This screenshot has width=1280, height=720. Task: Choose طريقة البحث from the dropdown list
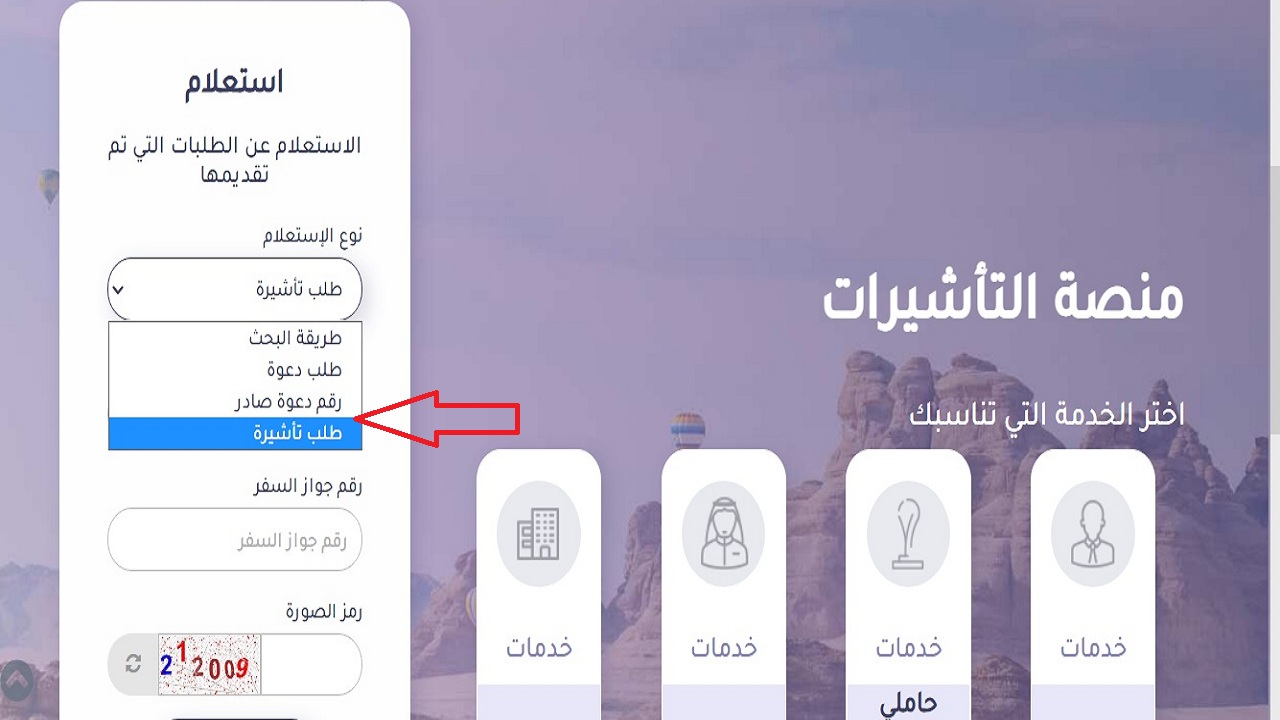click(x=234, y=338)
